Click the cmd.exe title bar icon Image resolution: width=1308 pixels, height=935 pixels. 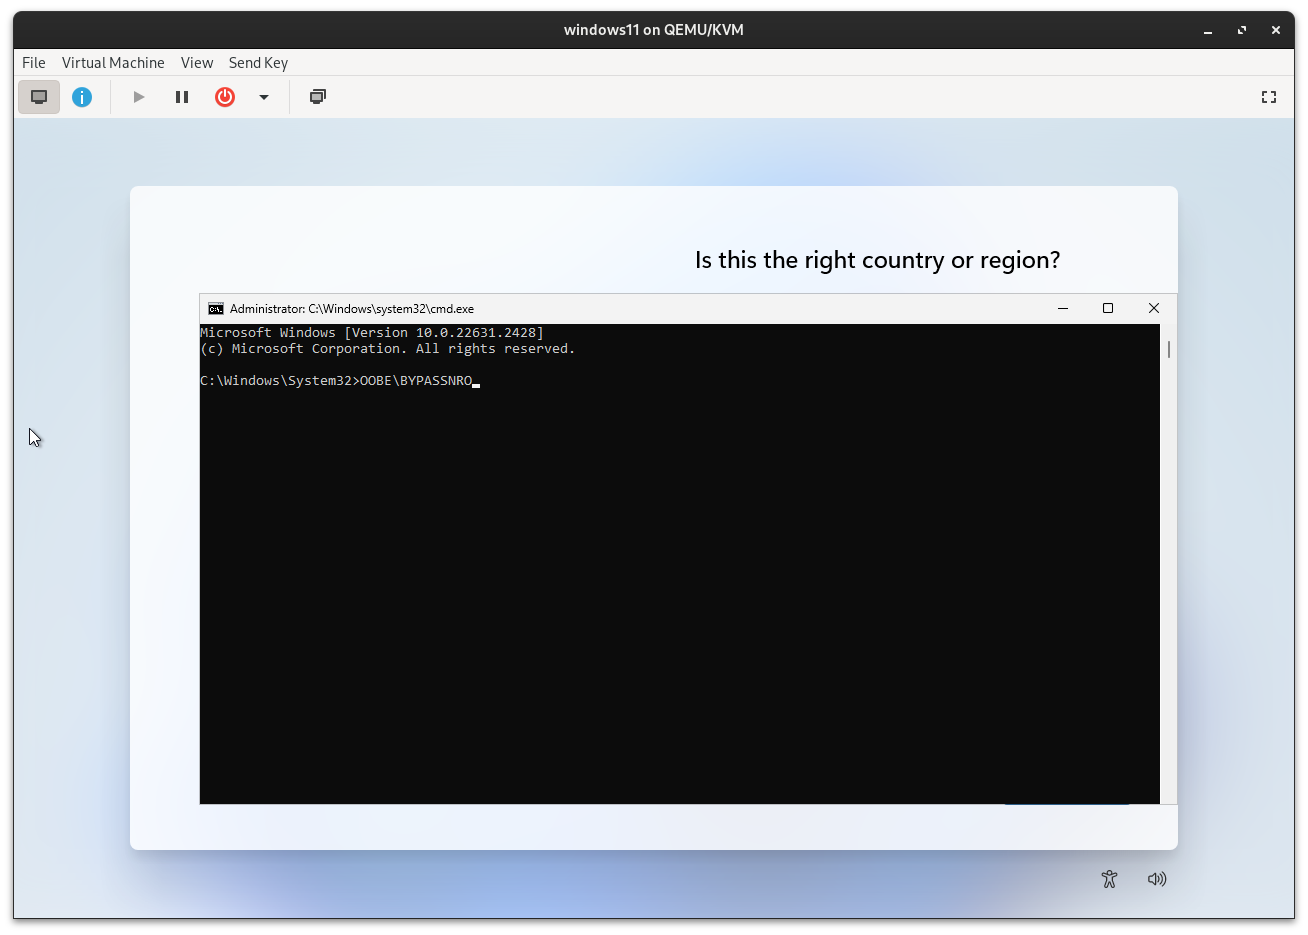(x=215, y=308)
